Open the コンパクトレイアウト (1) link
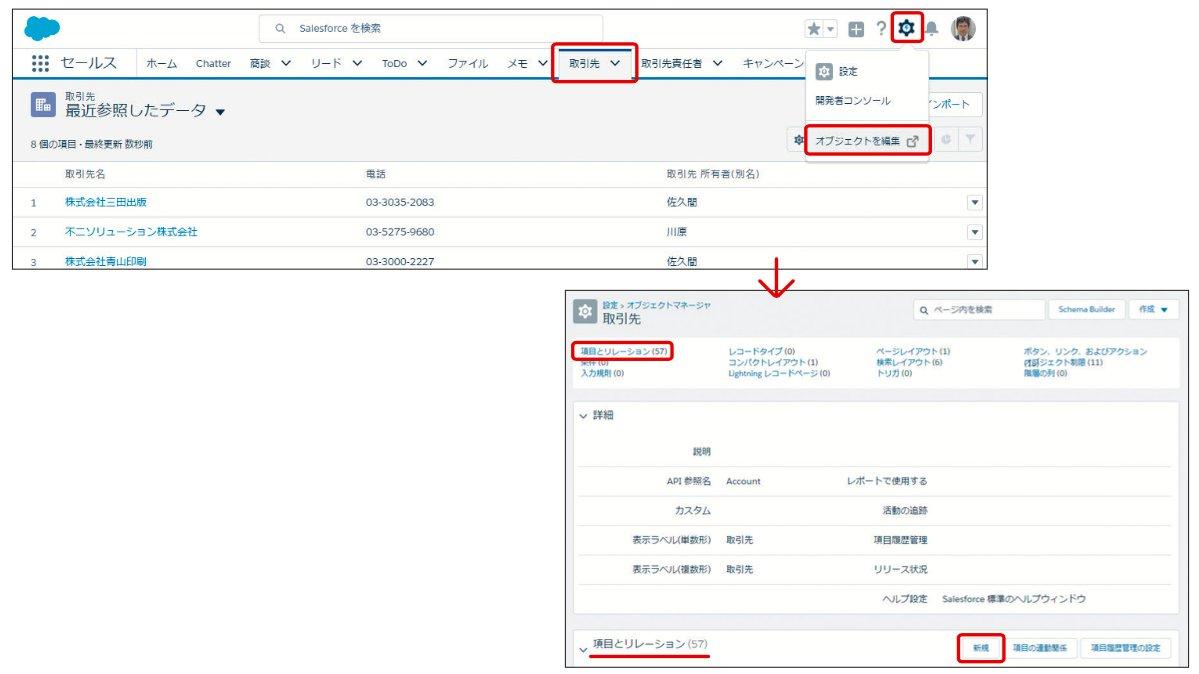 pyautogui.click(x=773, y=363)
